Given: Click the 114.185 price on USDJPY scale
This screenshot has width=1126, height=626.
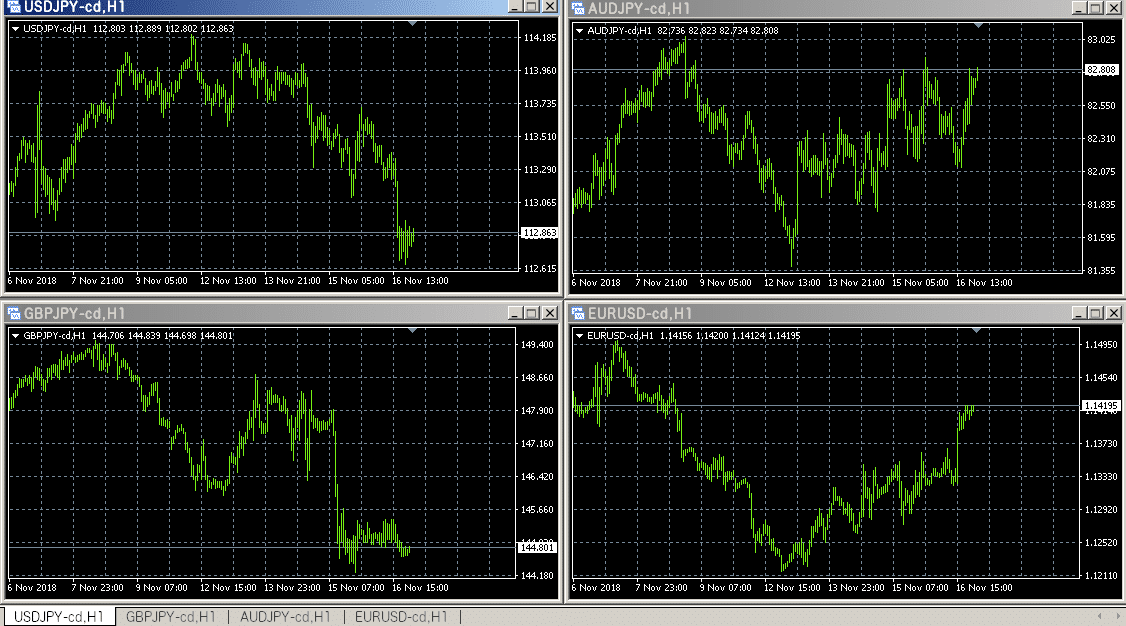Looking at the screenshot, I should [x=540, y=37].
